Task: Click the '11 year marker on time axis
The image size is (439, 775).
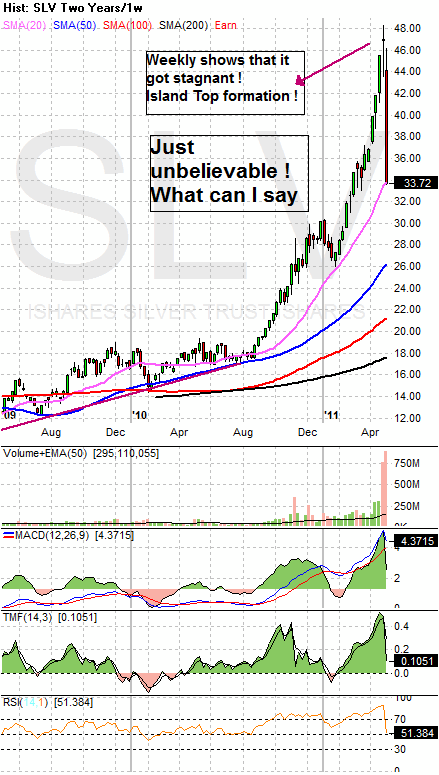Action: point(332,416)
